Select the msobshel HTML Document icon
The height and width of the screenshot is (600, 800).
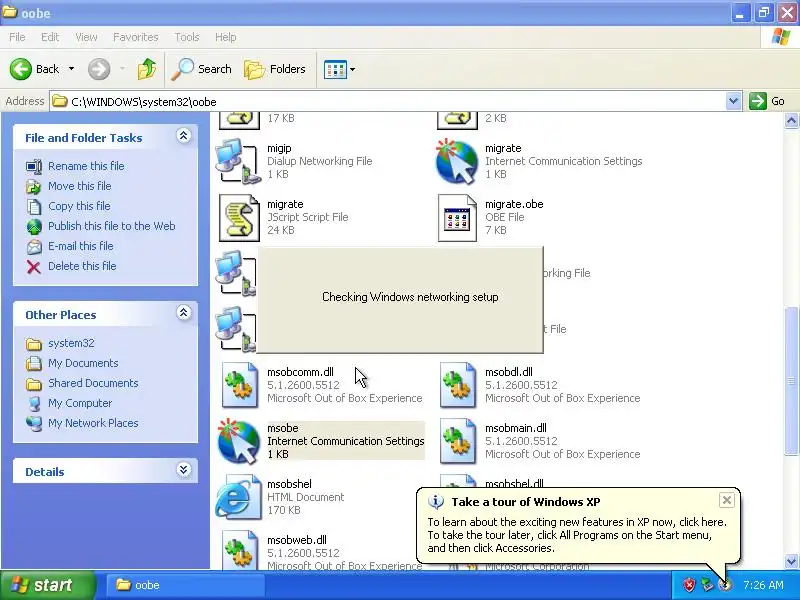click(x=238, y=497)
